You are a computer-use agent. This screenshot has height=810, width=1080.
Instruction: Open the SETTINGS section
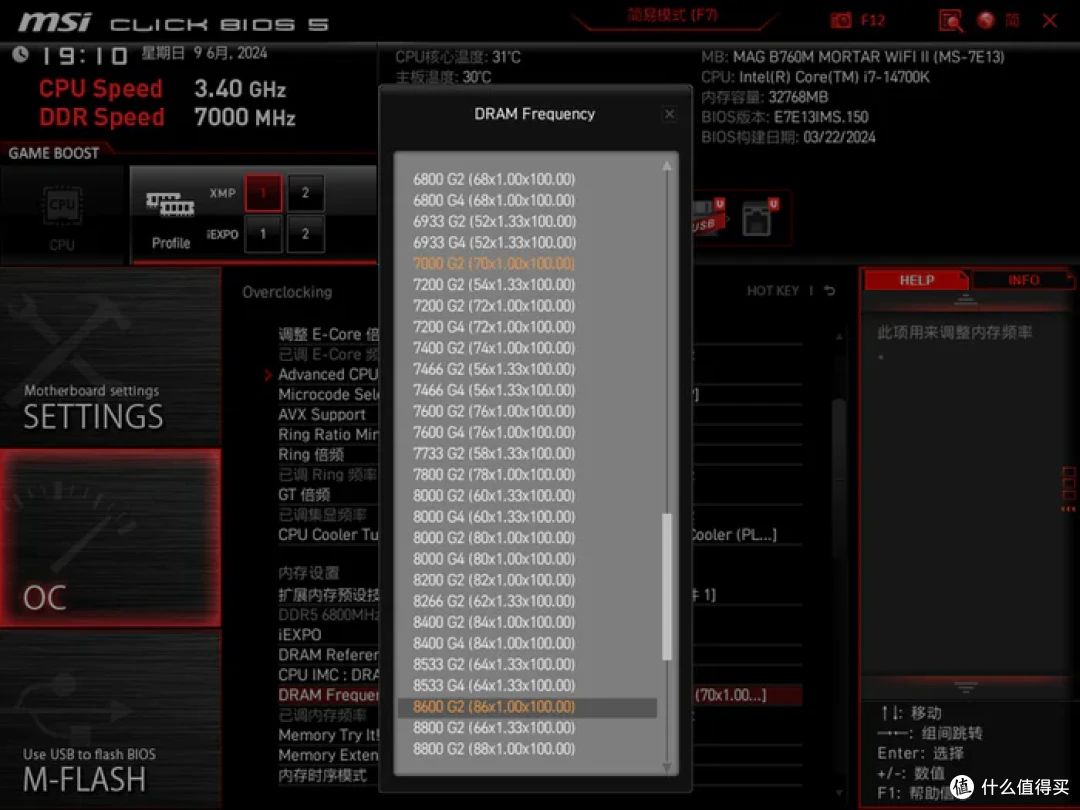coord(110,358)
